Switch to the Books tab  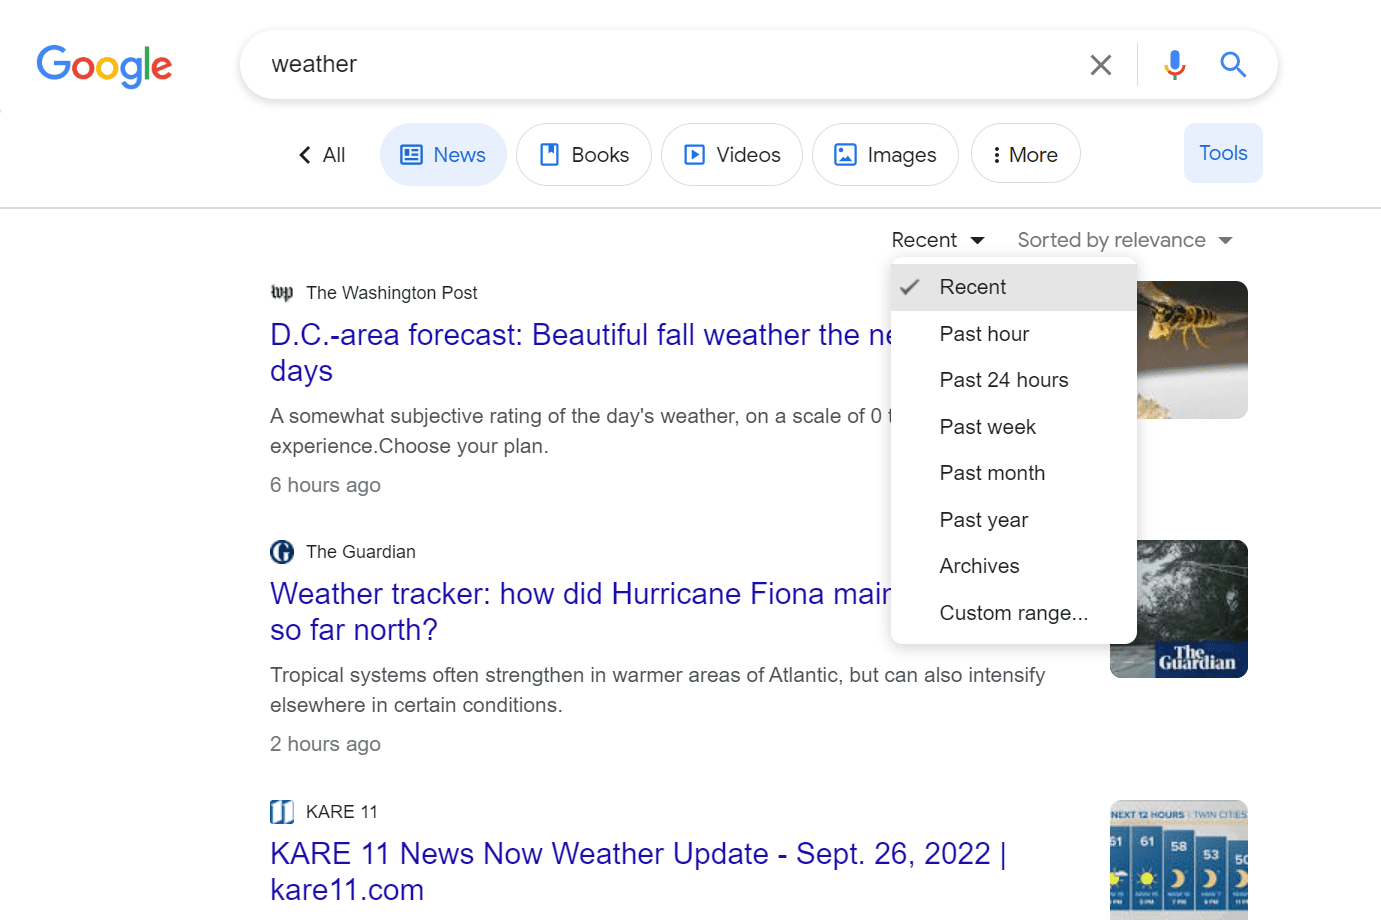point(584,155)
